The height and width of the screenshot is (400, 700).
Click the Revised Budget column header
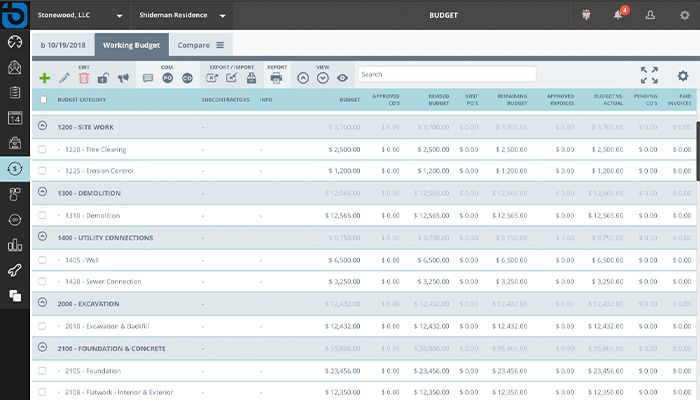point(438,100)
